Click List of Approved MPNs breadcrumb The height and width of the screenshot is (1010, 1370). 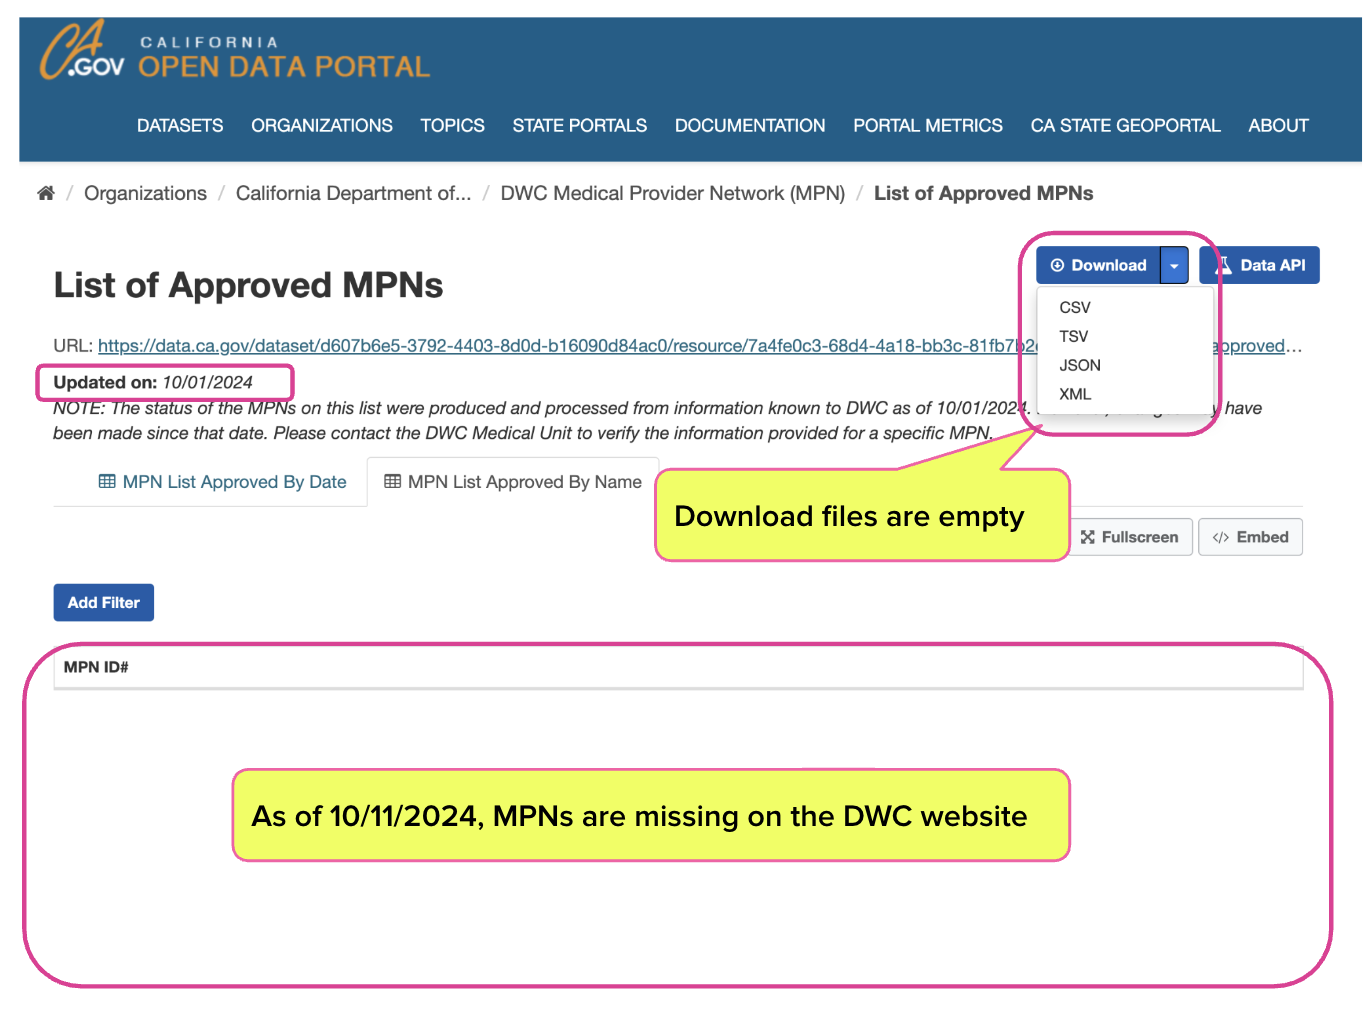984,193
